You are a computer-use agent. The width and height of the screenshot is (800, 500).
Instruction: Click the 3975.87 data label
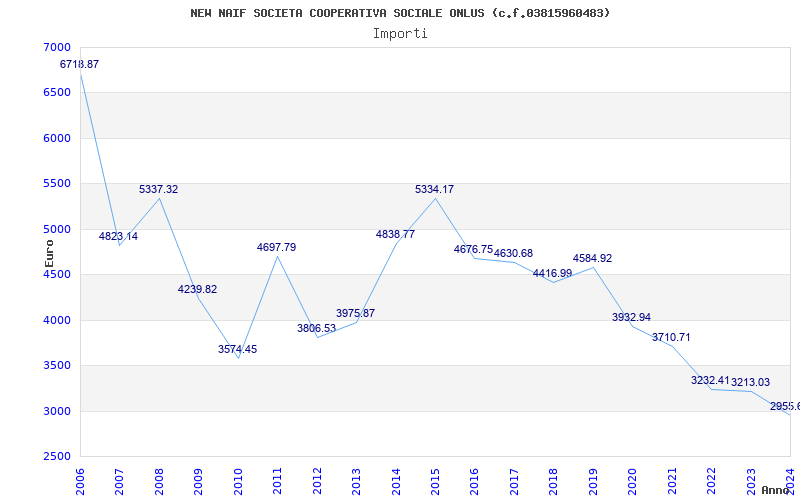click(356, 313)
